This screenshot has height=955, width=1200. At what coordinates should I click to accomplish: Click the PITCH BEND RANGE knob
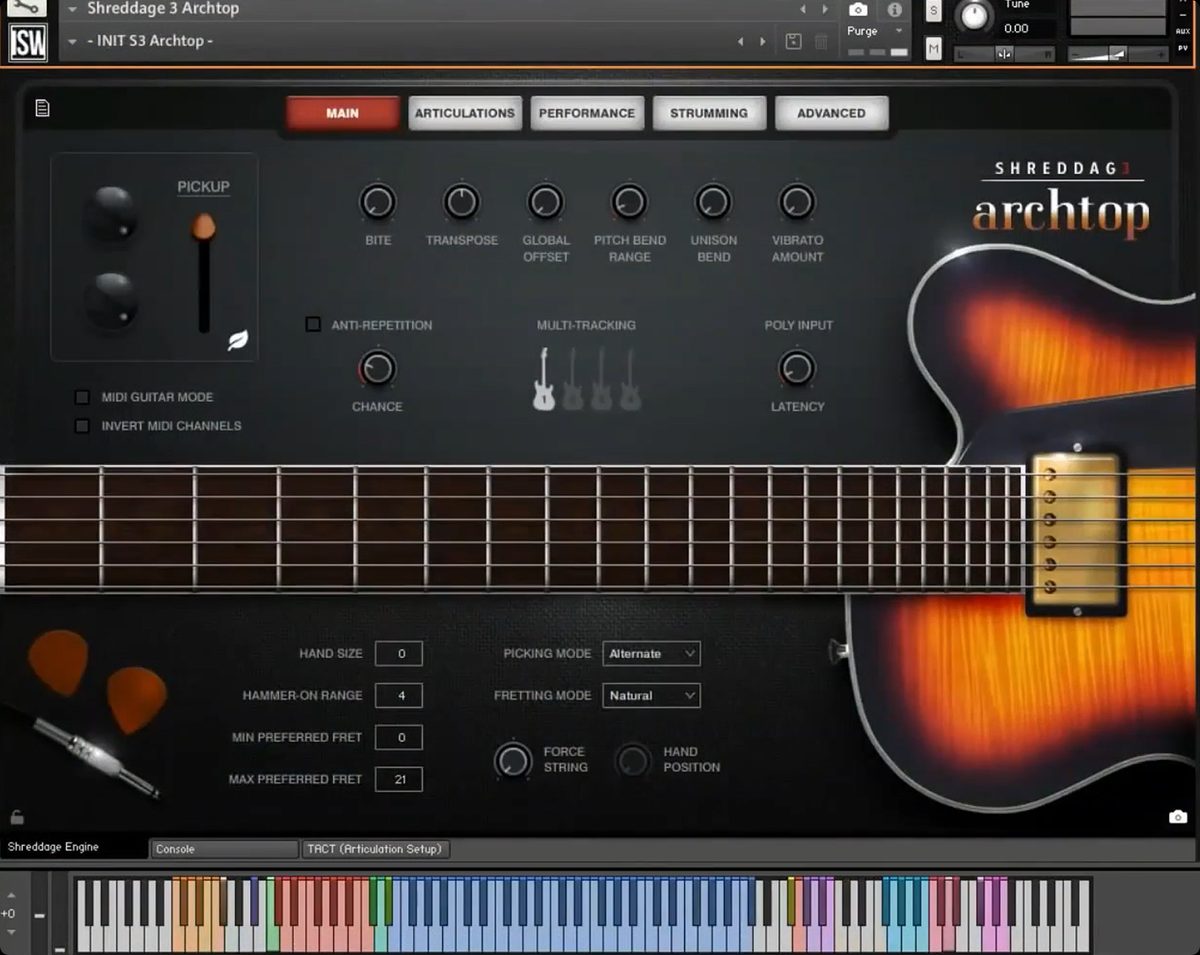pos(629,202)
